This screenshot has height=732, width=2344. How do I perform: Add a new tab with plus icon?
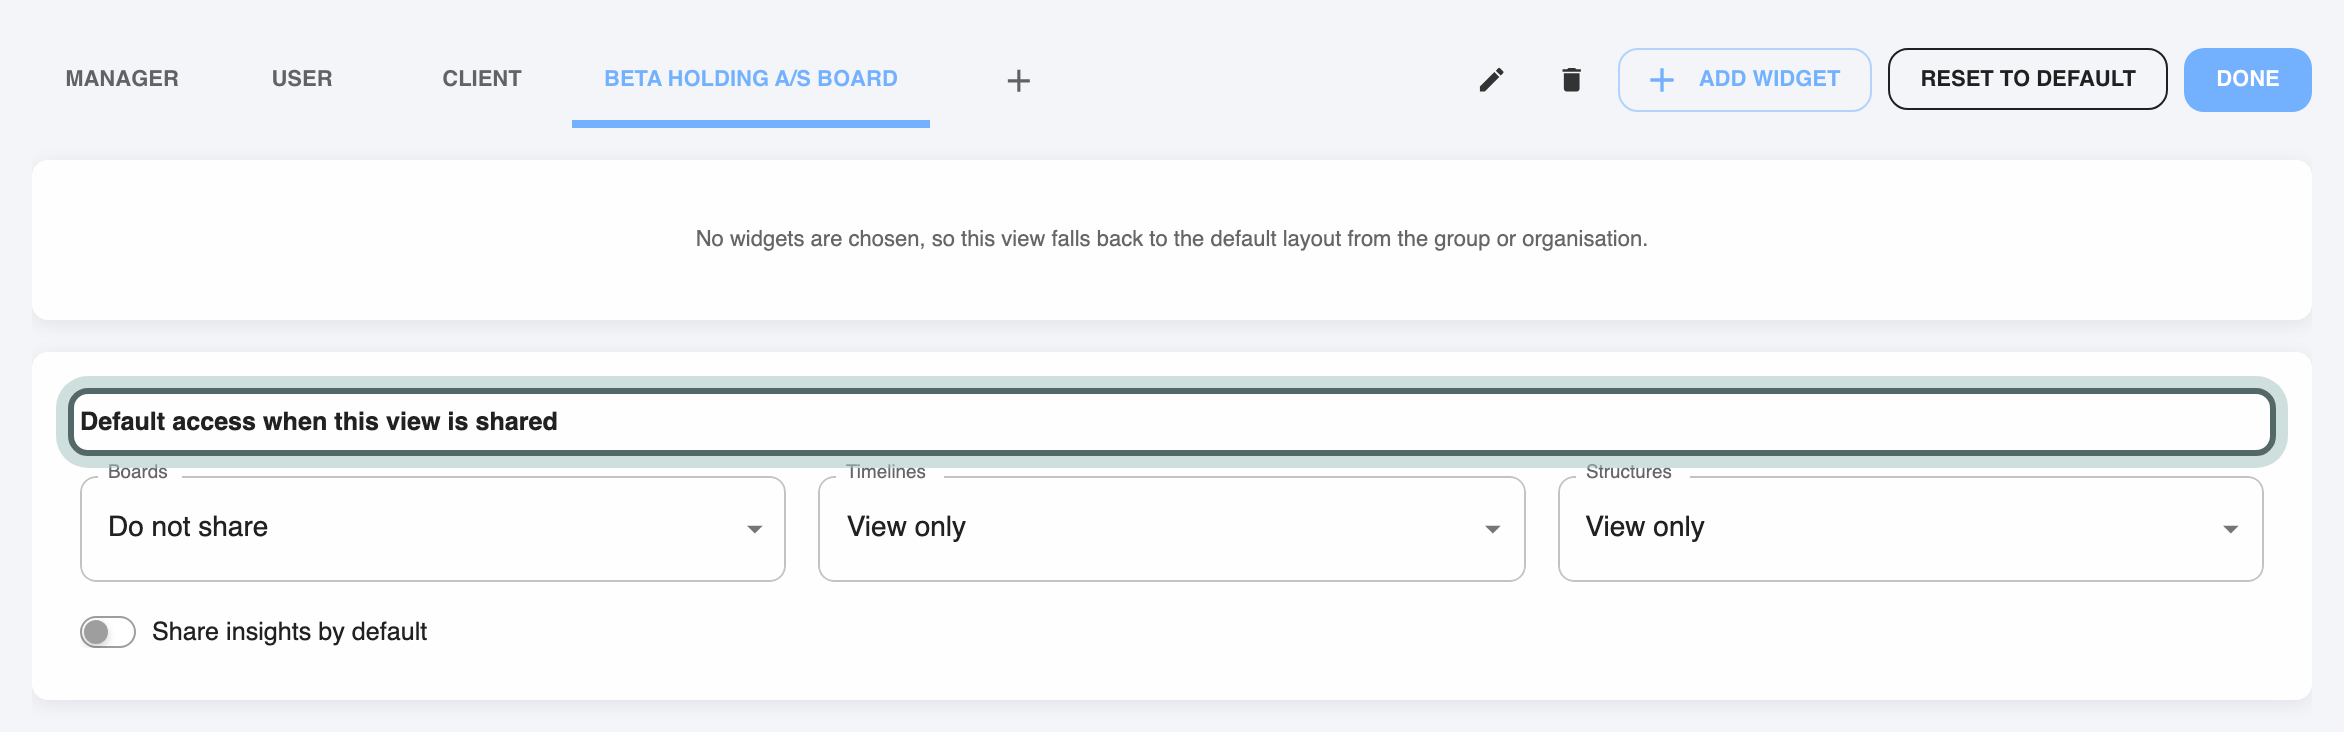coord(1018,80)
